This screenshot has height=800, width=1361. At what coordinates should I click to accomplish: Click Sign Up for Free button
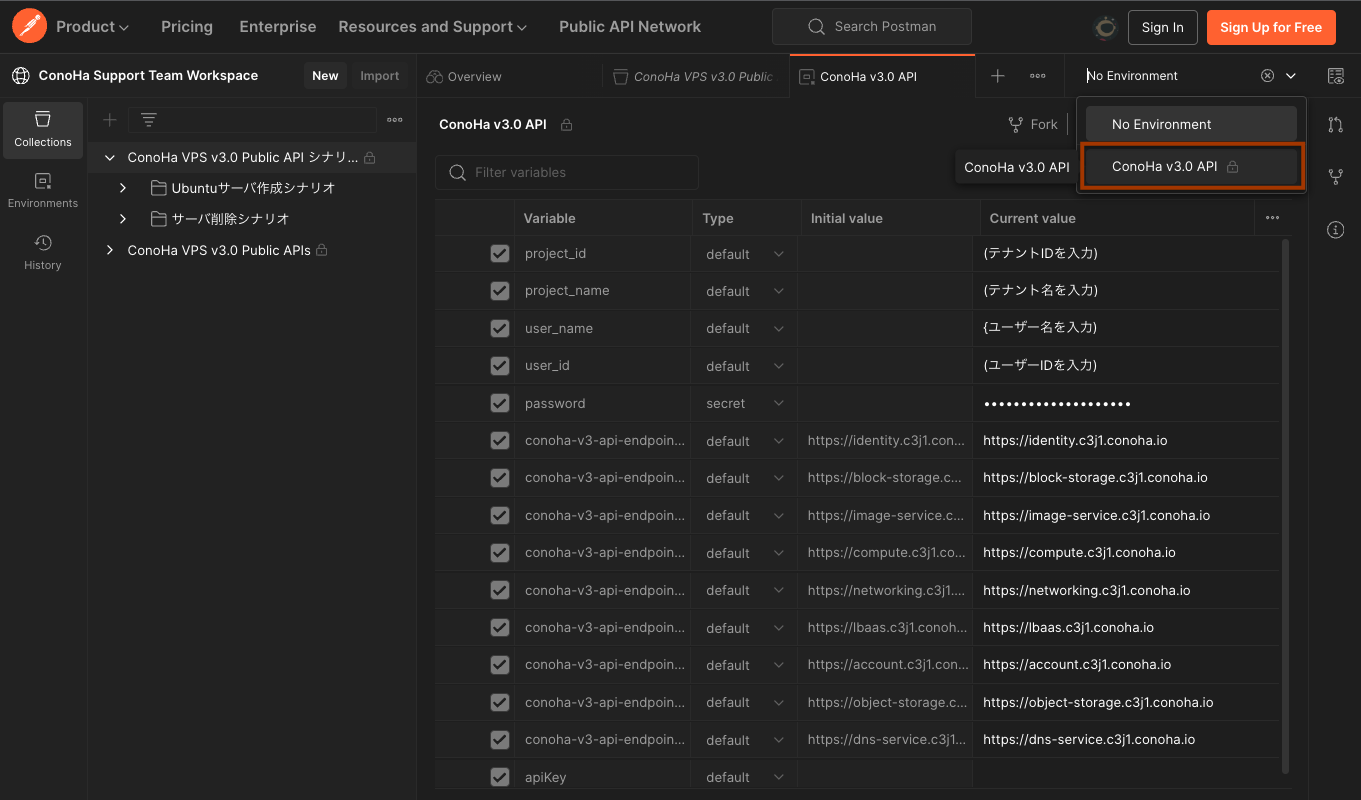(1271, 27)
